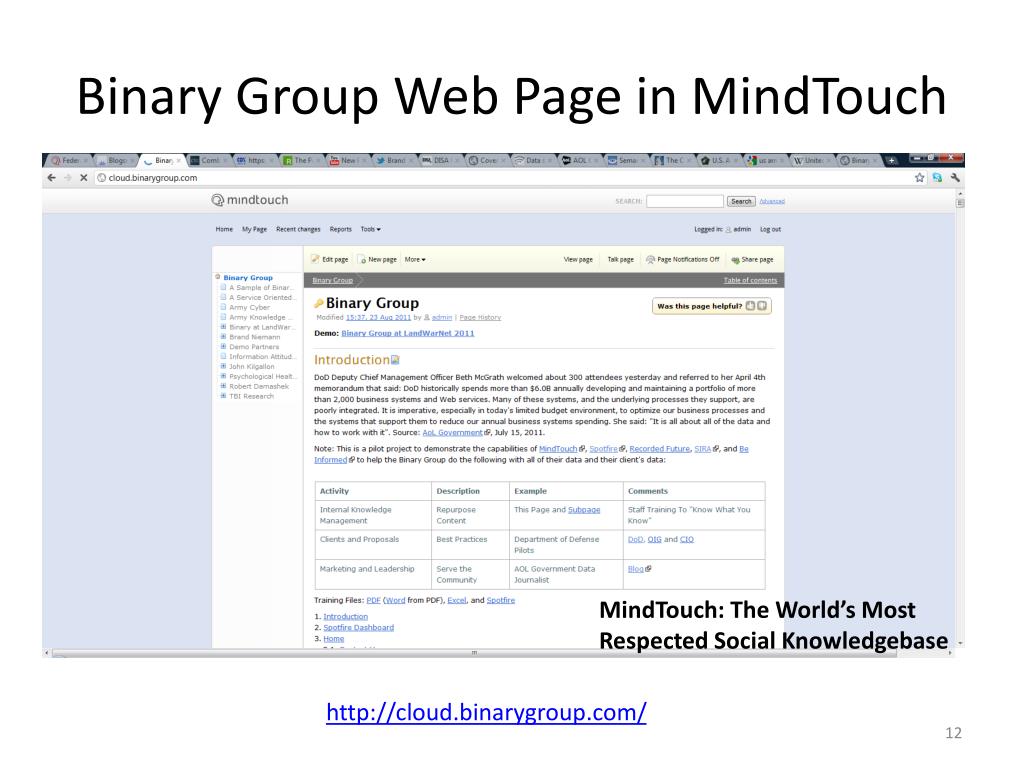
Task: Open the Home menu item
Action: click(224, 229)
